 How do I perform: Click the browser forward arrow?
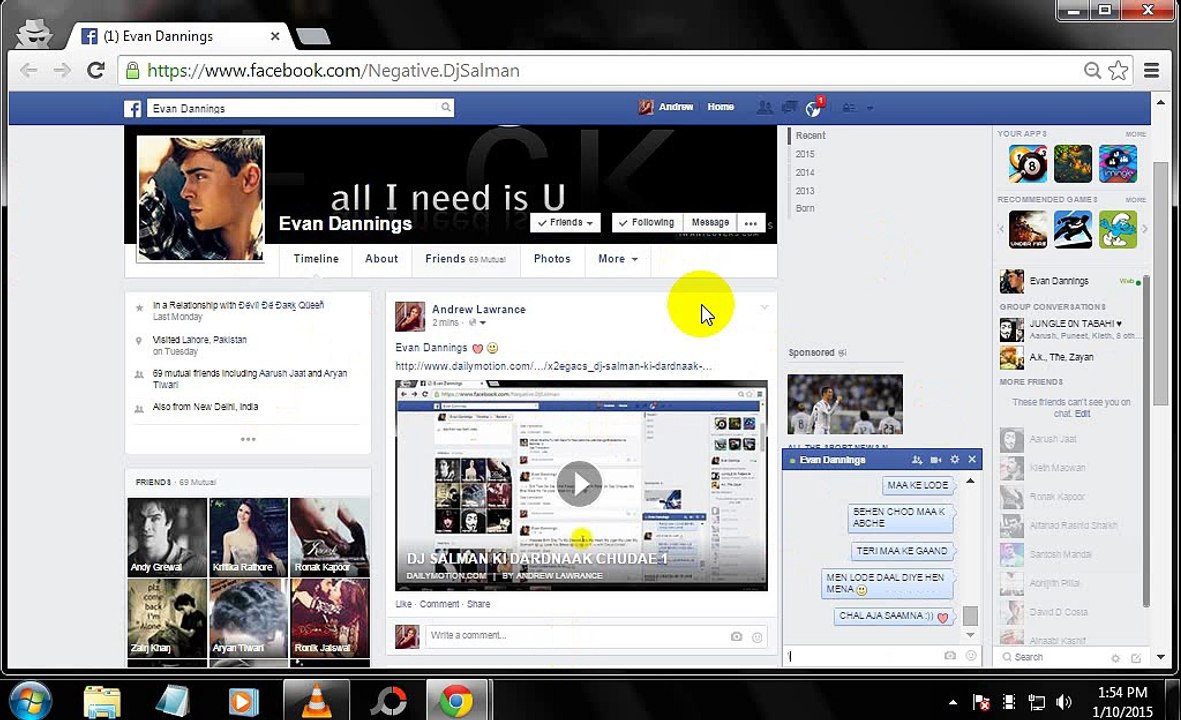62,71
